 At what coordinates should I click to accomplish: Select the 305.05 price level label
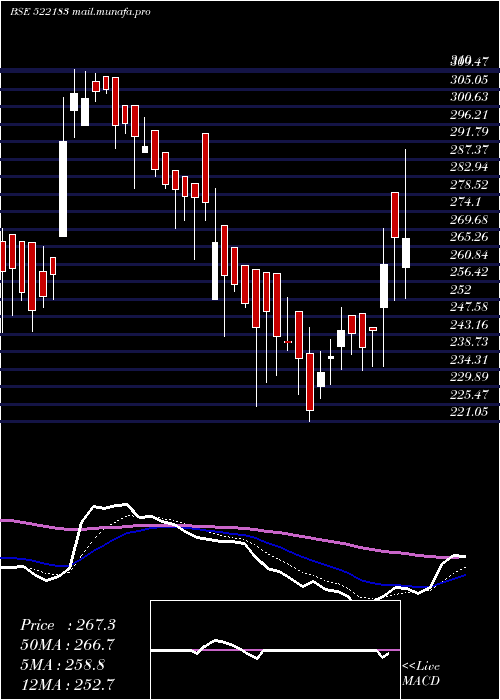[x=468, y=80]
